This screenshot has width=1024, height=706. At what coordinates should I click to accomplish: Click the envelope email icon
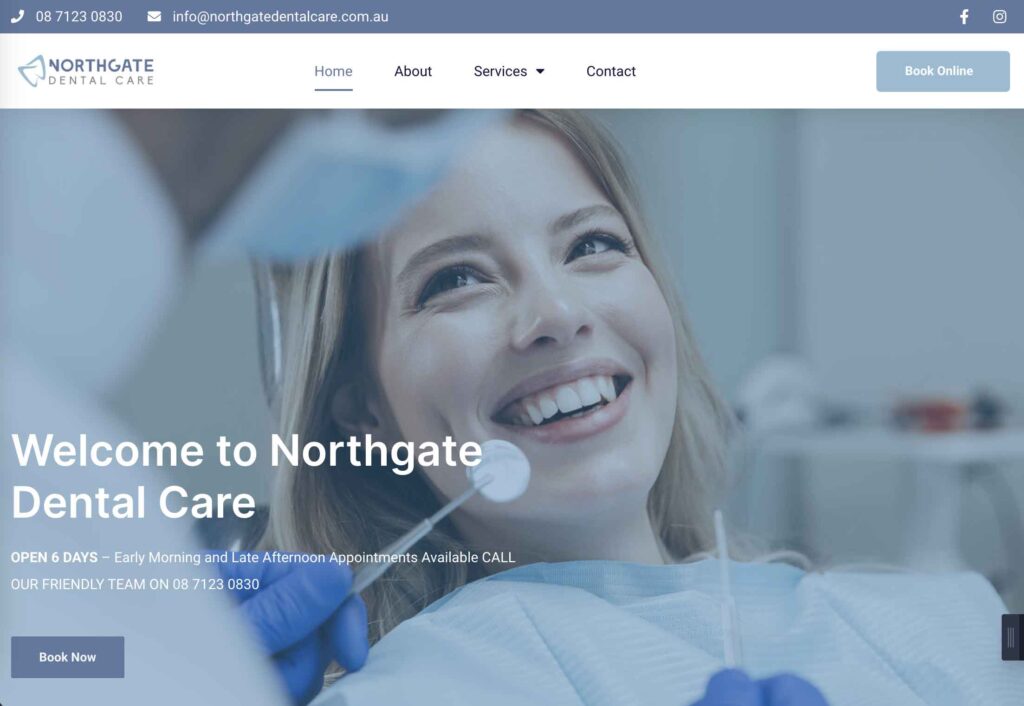coord(154,16)
